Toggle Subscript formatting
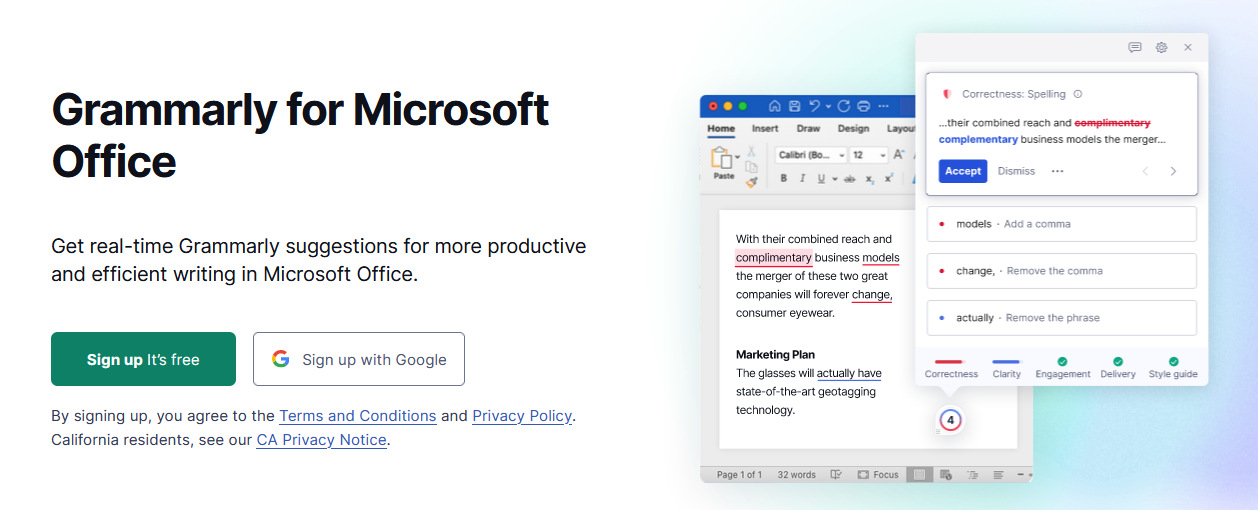The width and height of the screenshot is (1258, 510). [x=870, y=178]
